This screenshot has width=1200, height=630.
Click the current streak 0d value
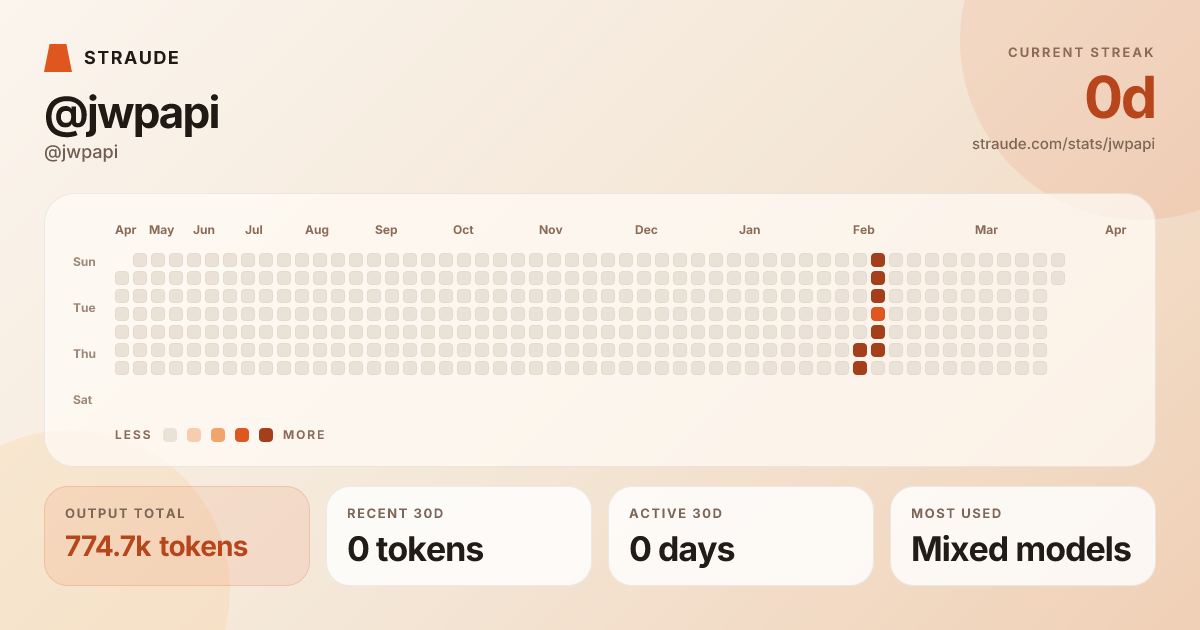(1120, 98)
